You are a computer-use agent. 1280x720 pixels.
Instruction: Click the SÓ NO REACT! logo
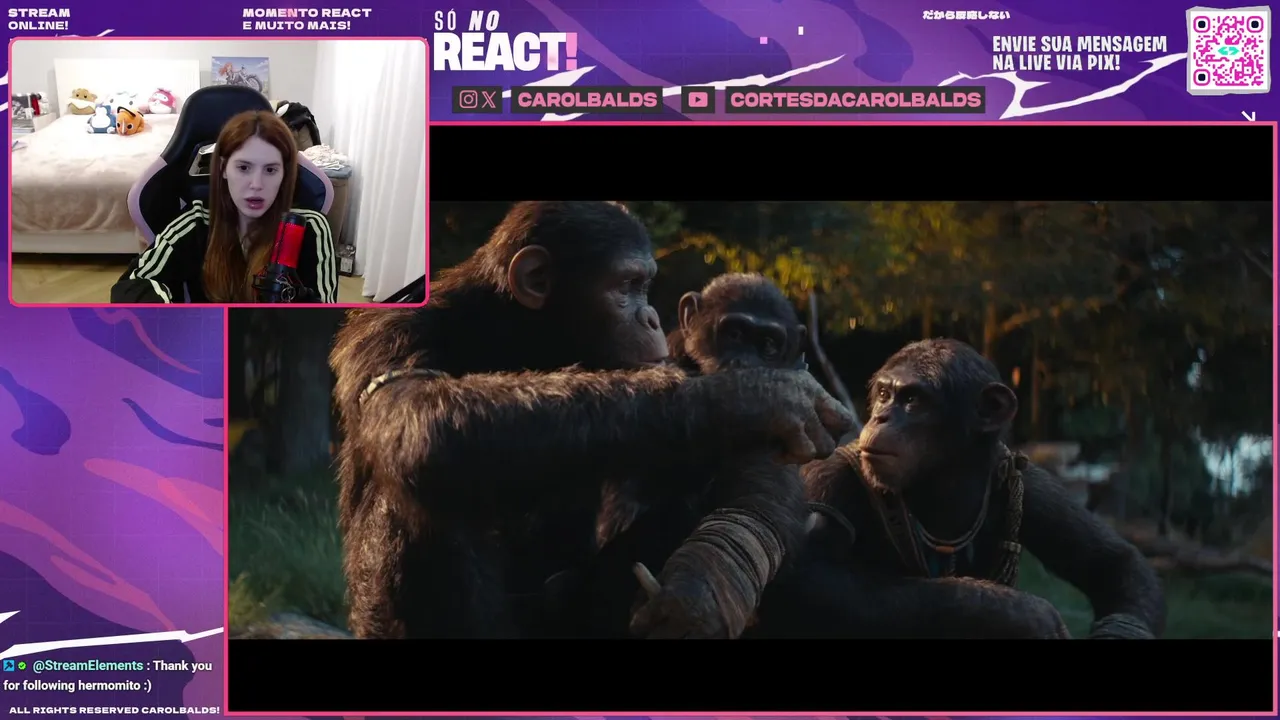505,43
